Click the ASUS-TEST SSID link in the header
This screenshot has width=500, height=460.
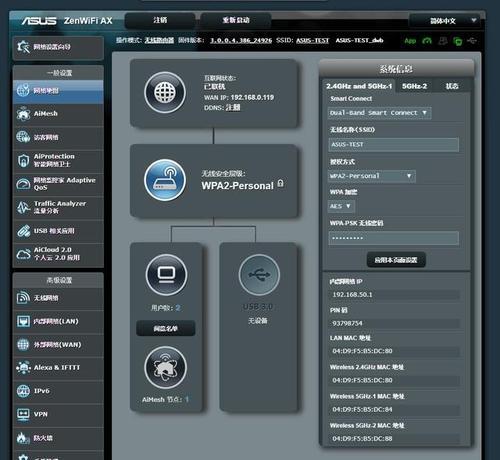312,41
